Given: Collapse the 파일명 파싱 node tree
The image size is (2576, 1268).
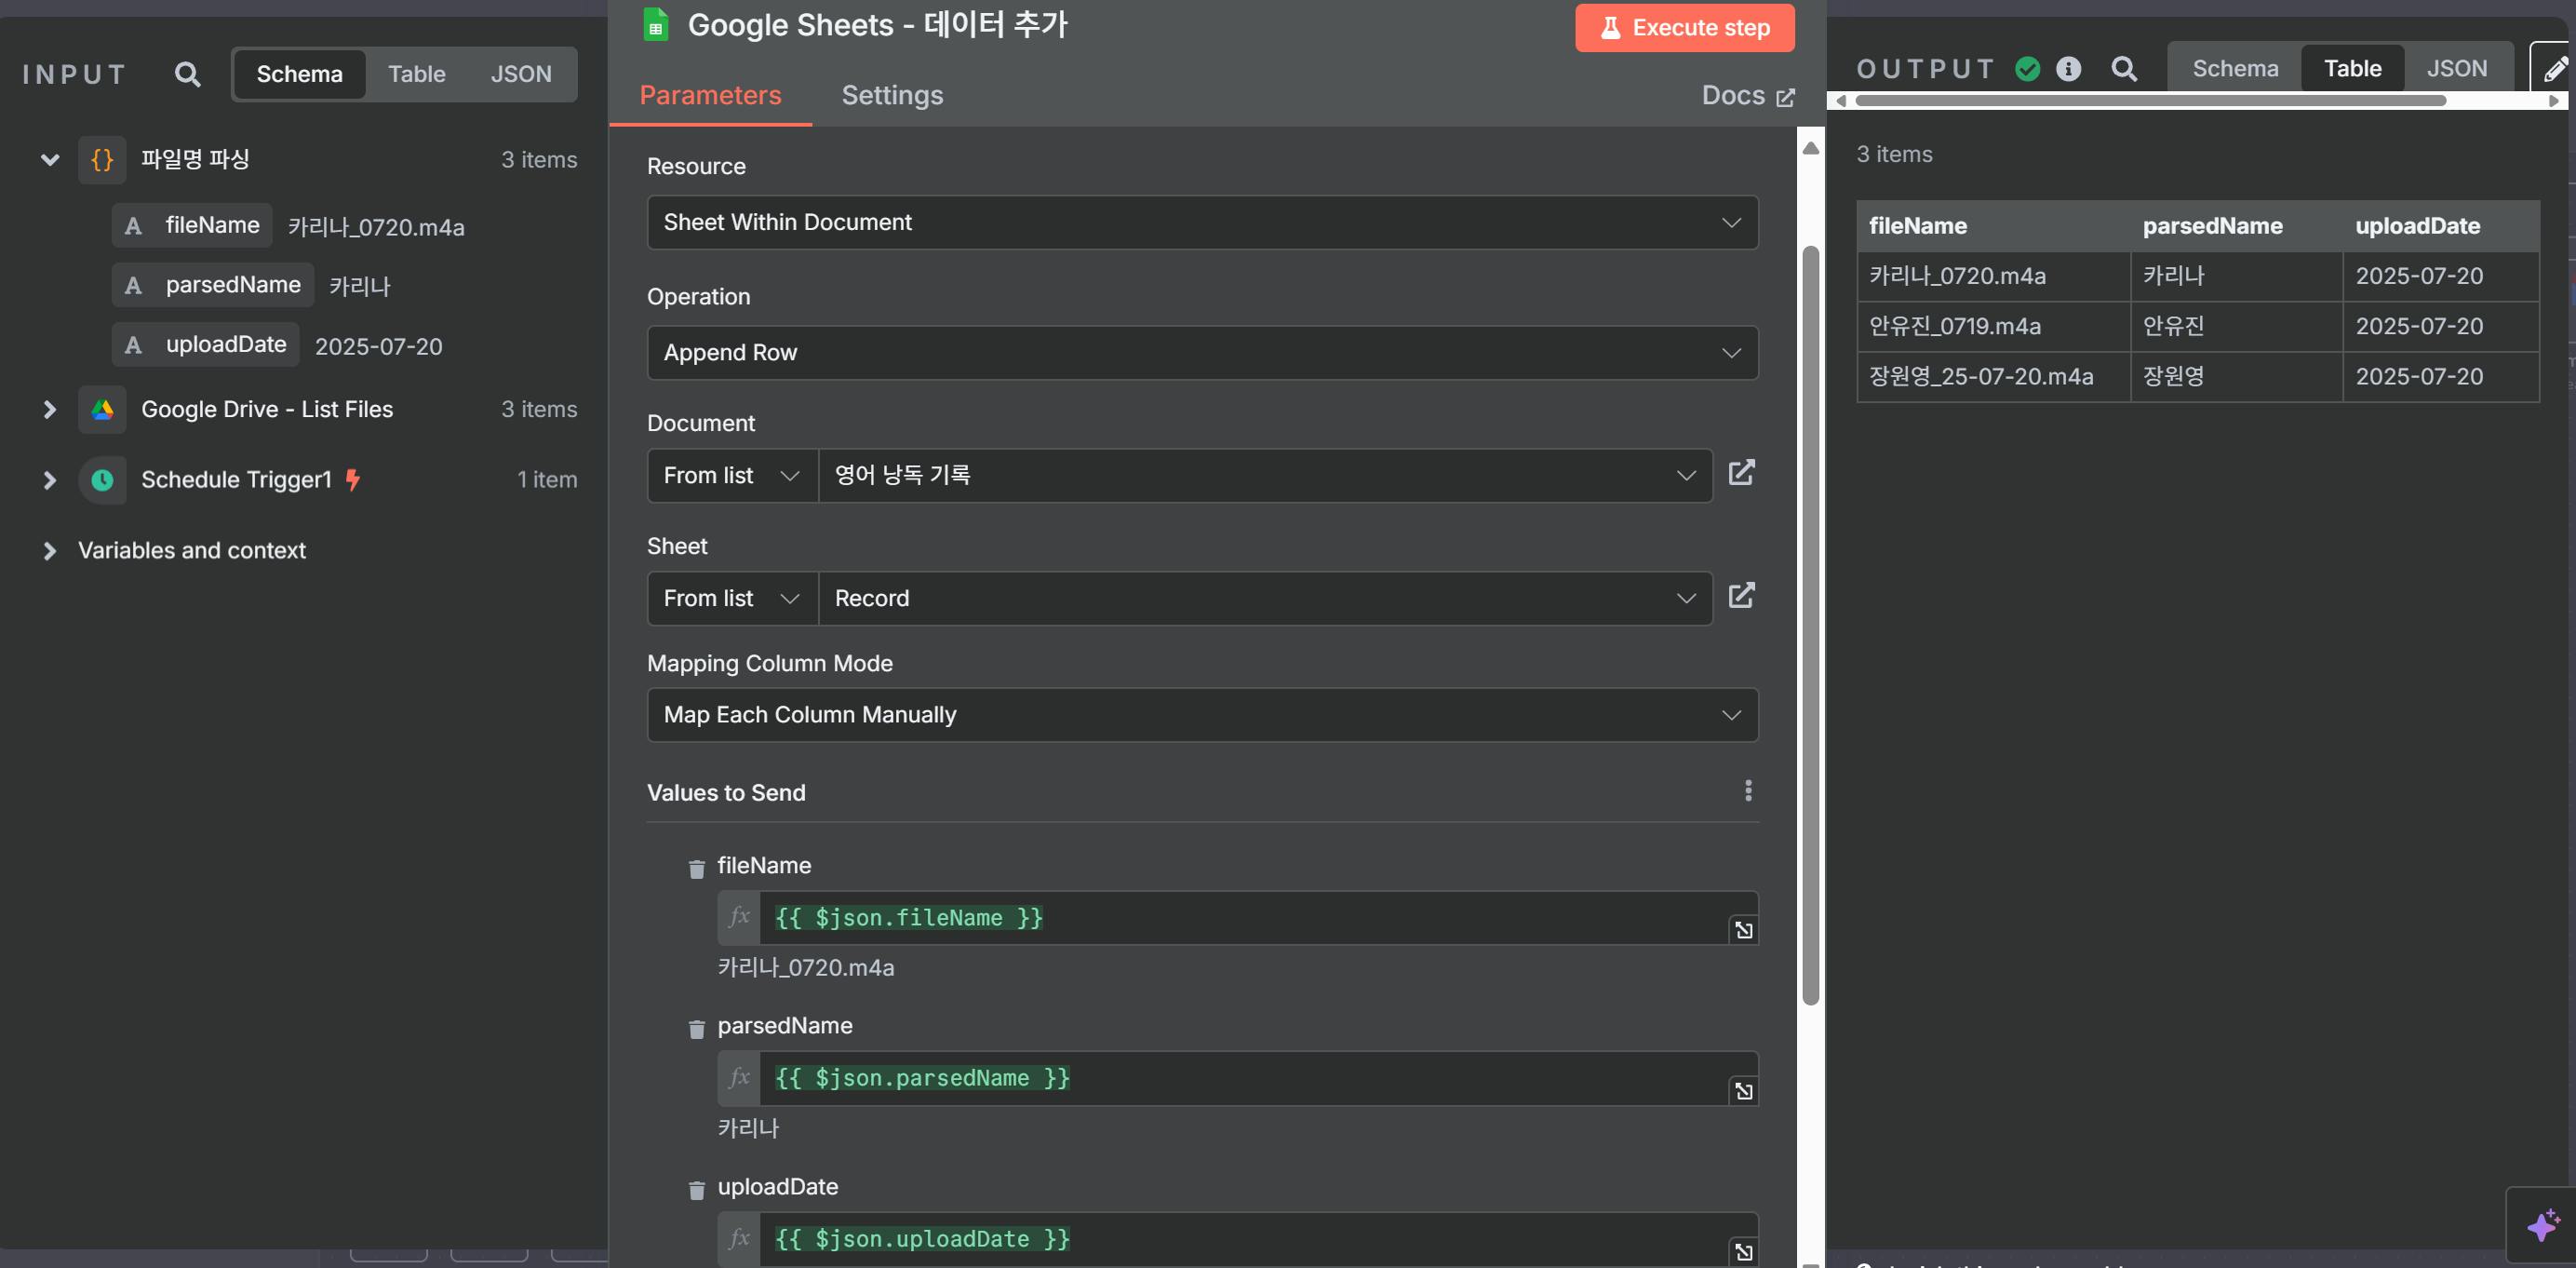Looking at the screenshot, I should 49,160.
